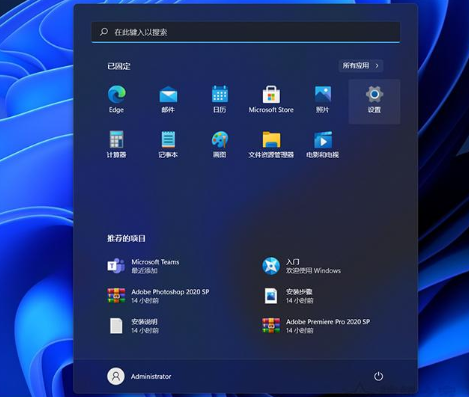The height and width of the screenshot is (397, 469).
Task: Click the '已固定' pinned section heading
Action: (119, 66)
